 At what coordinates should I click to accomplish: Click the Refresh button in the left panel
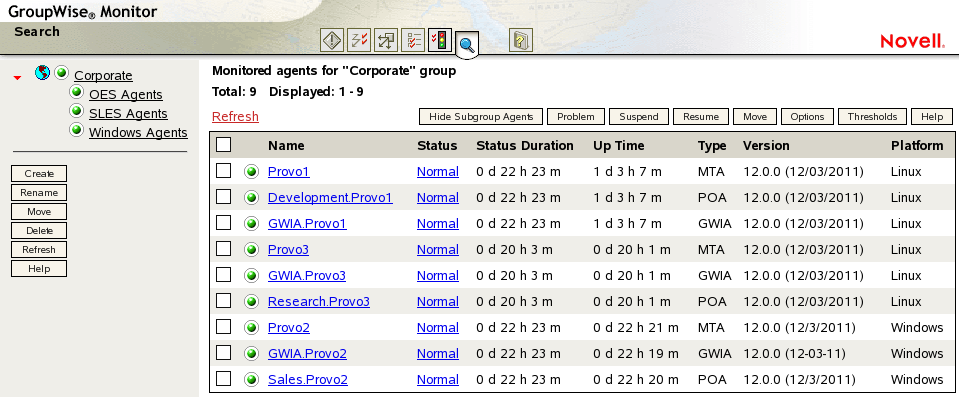click(39, 250)
